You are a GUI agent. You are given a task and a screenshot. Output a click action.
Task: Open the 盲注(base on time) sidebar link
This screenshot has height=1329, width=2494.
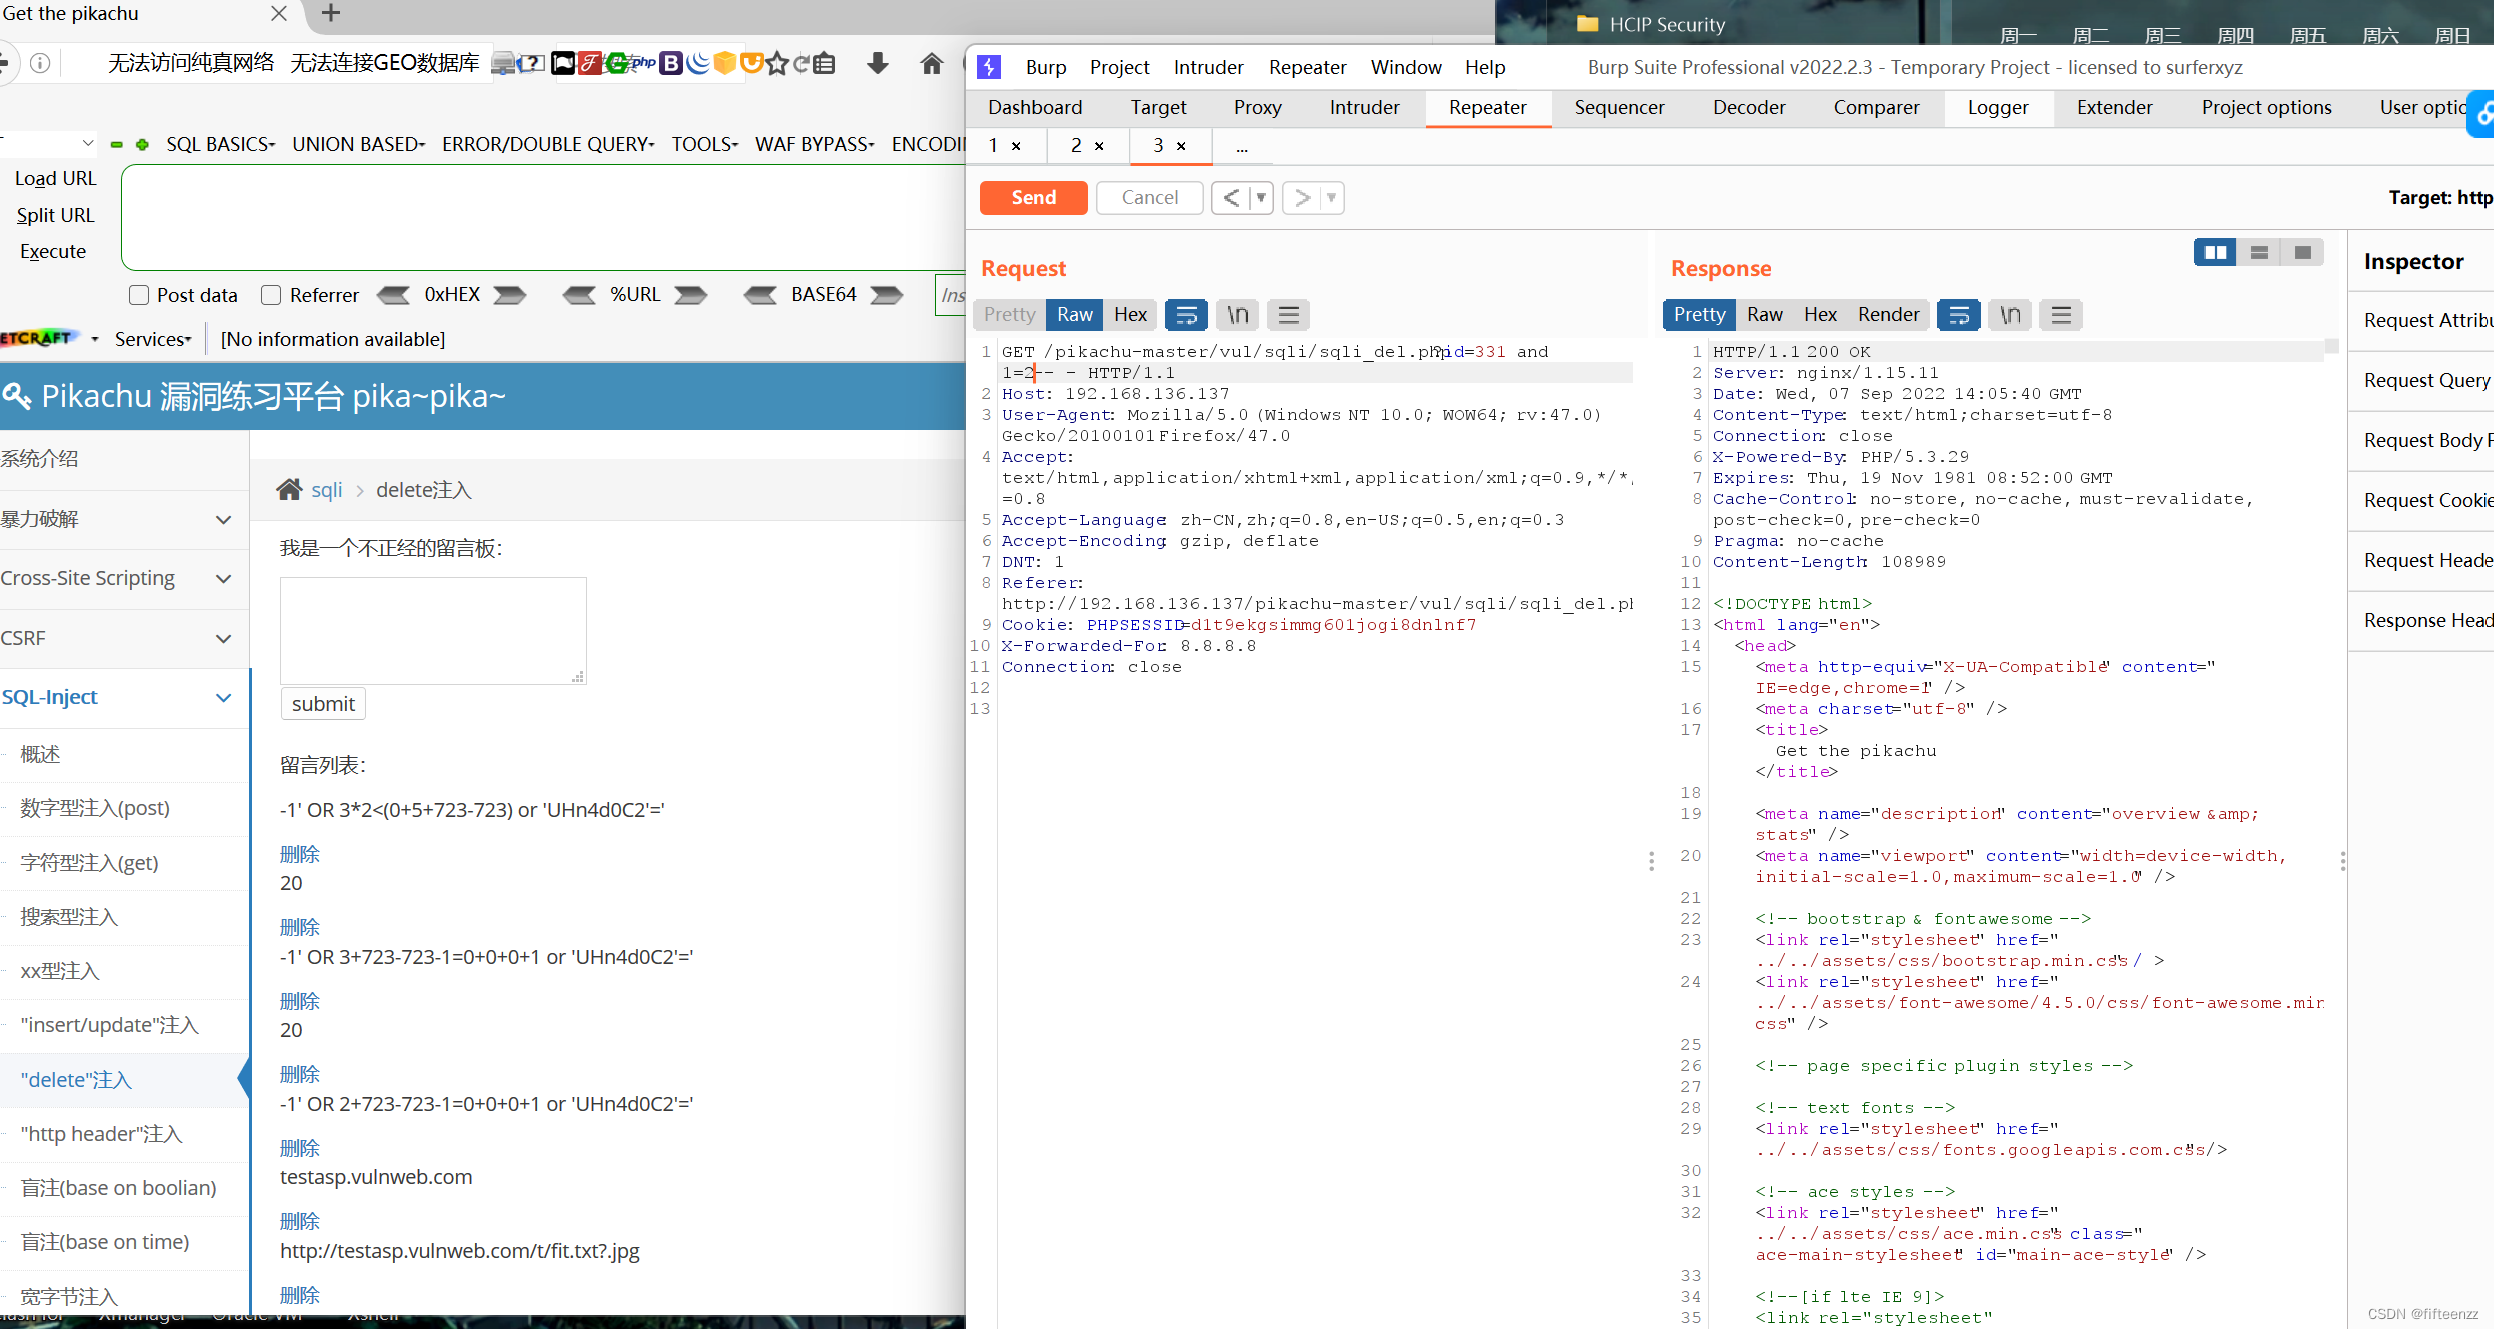point(105,1242)
